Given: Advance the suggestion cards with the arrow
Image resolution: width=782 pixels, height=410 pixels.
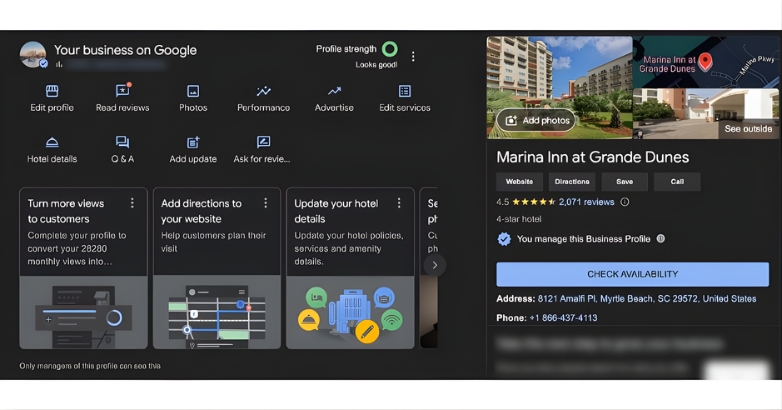Looking at the screenshot, I should click(x=434, y=265).
